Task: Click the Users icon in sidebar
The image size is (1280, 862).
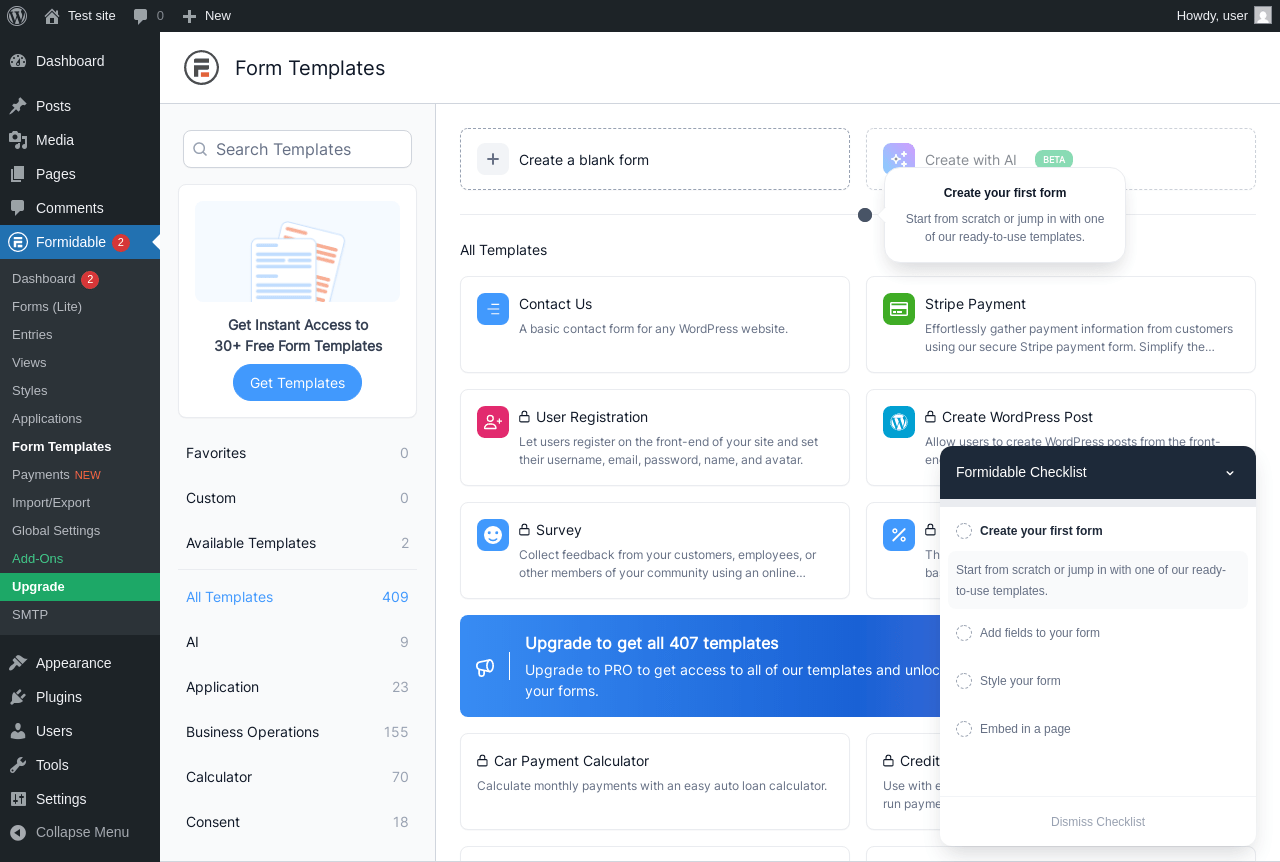Action: tap(18, 731)
